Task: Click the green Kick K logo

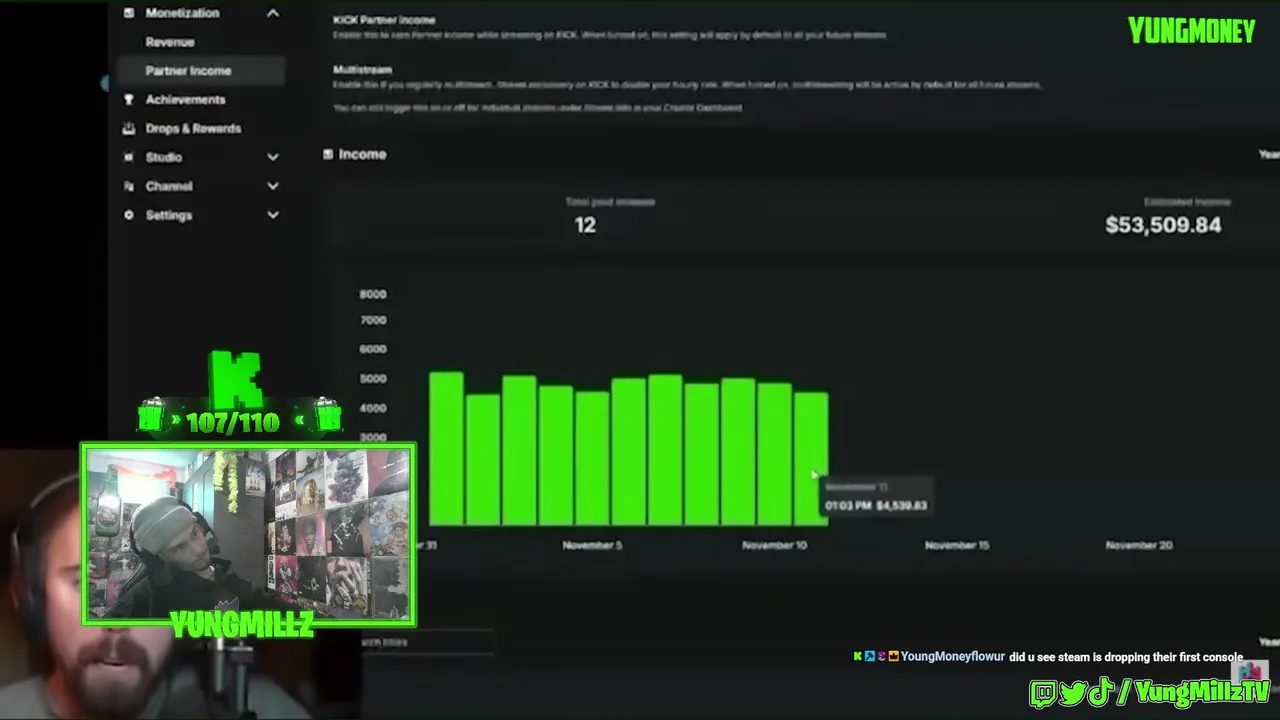Action: click(236, 379)
